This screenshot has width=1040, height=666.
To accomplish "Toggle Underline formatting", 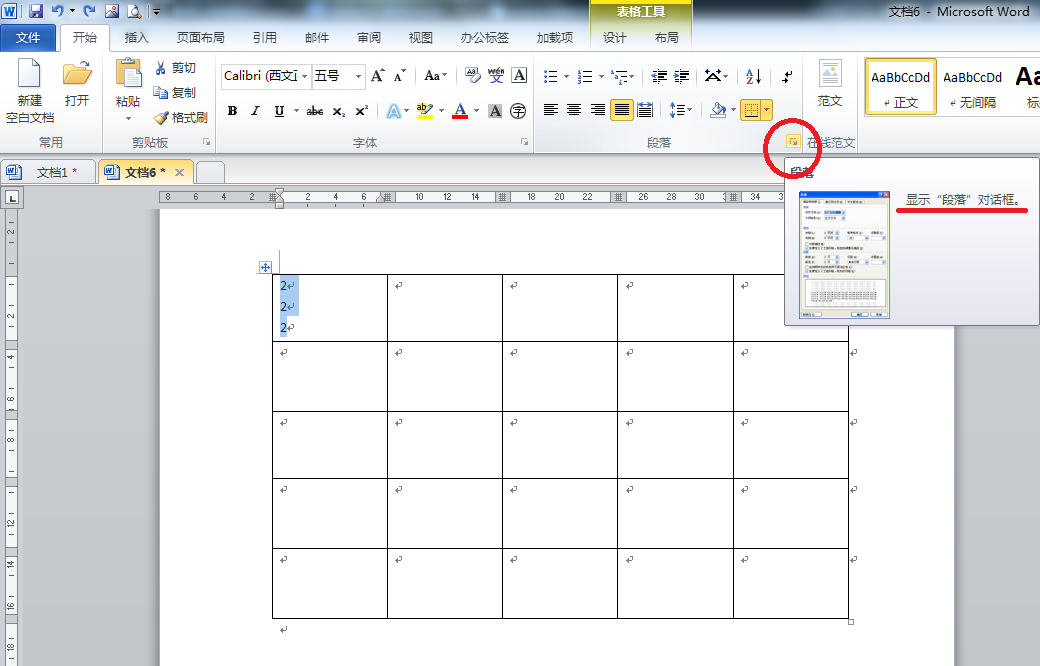I will click(279, 111).
